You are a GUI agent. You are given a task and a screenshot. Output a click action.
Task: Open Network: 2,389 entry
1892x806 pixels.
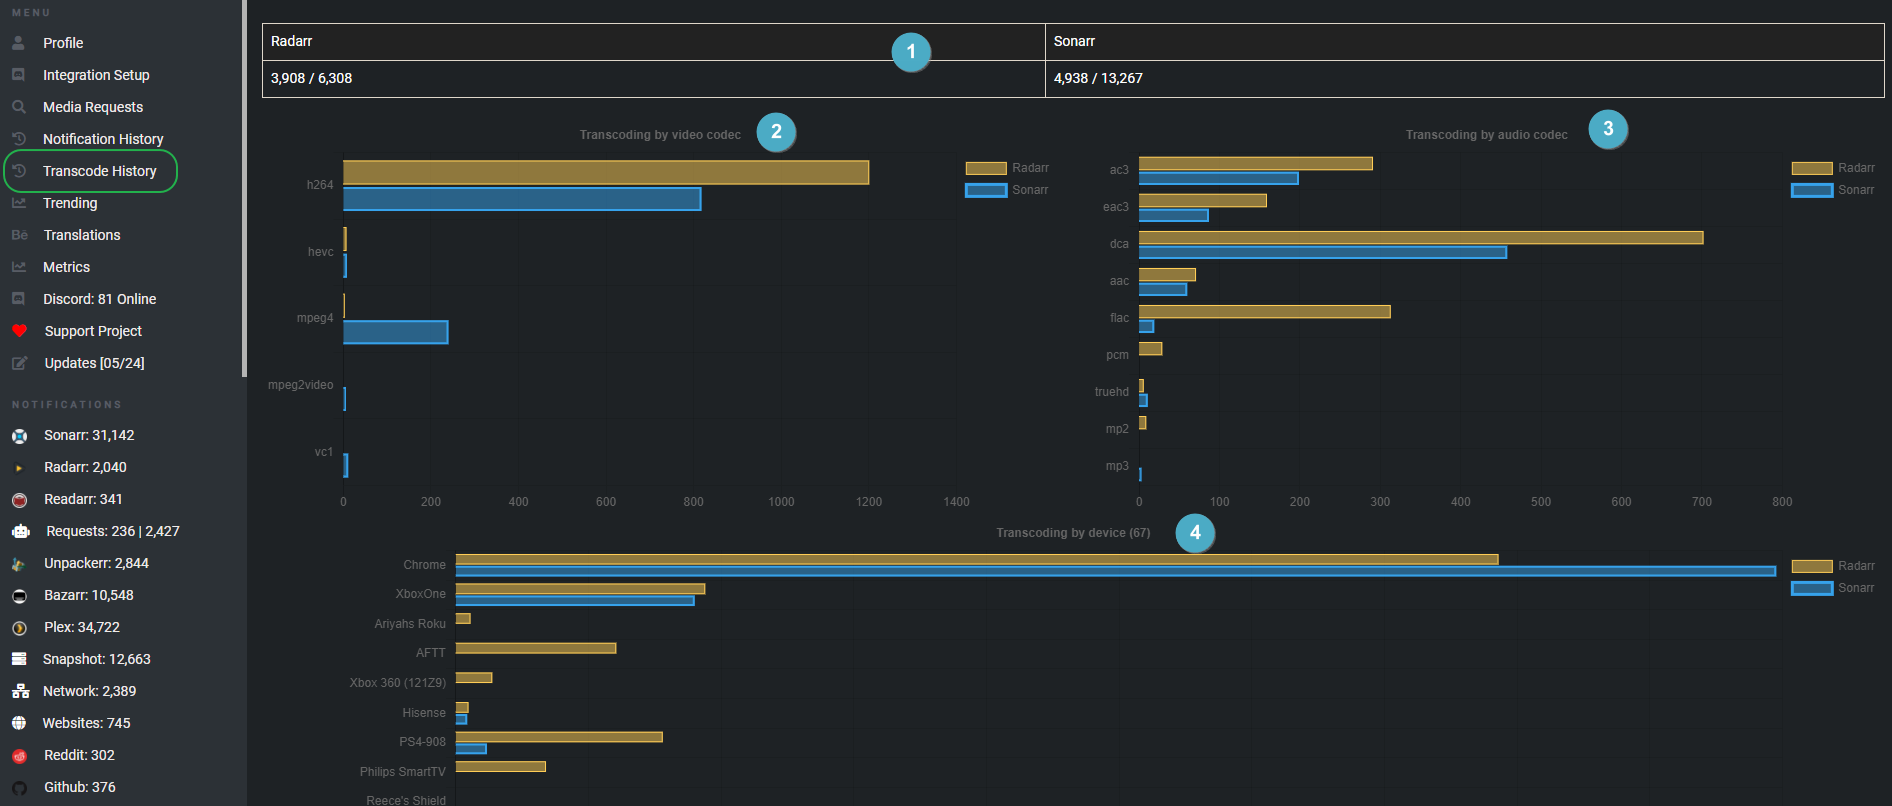(x=90, y=691)
